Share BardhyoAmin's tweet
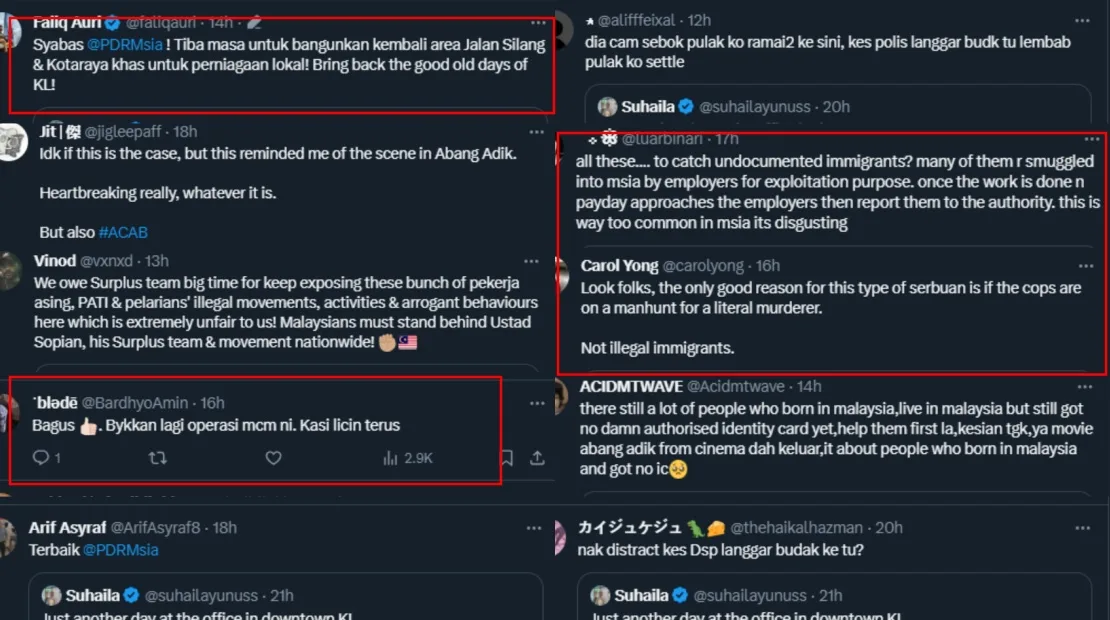The width and height of the screenshot is (1110, 620). 537,458
